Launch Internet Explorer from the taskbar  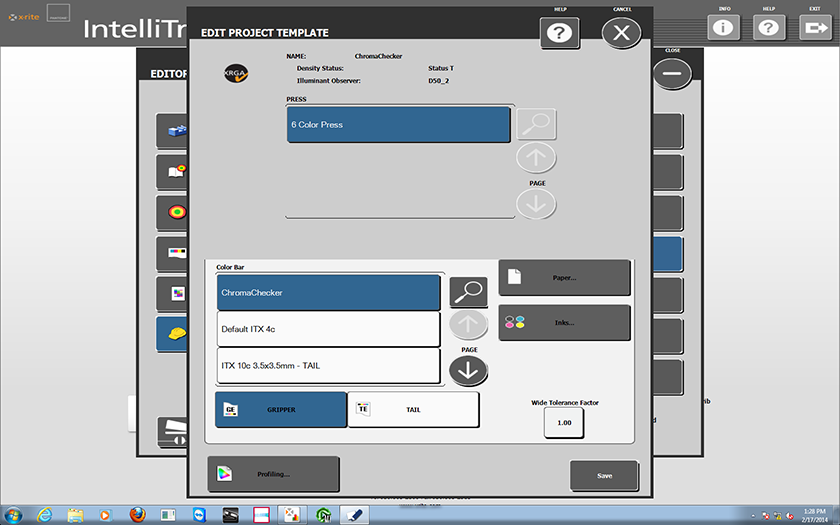(45, 515)
